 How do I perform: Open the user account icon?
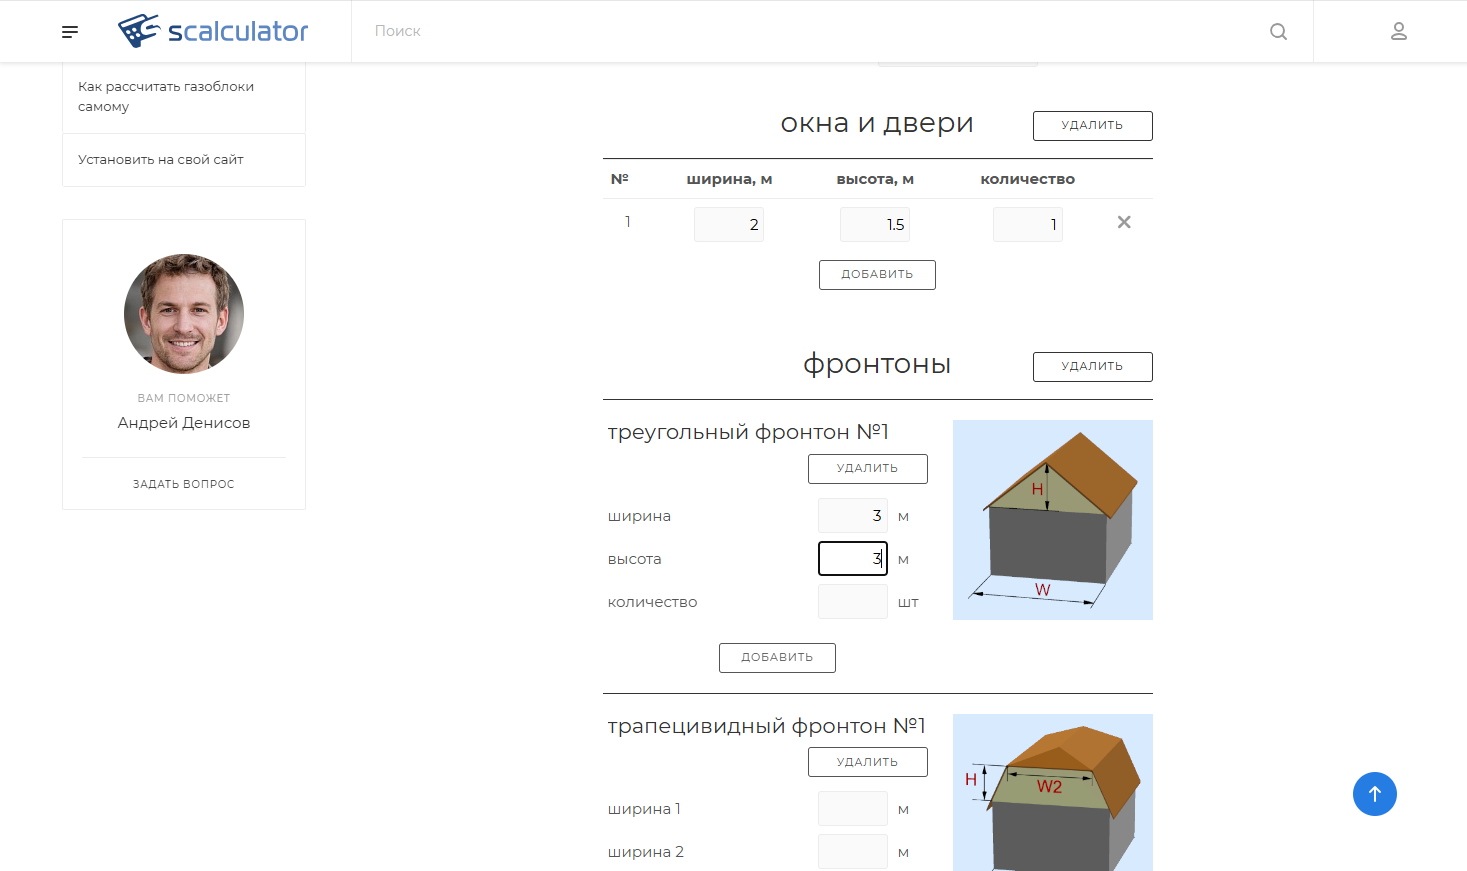1399,32
